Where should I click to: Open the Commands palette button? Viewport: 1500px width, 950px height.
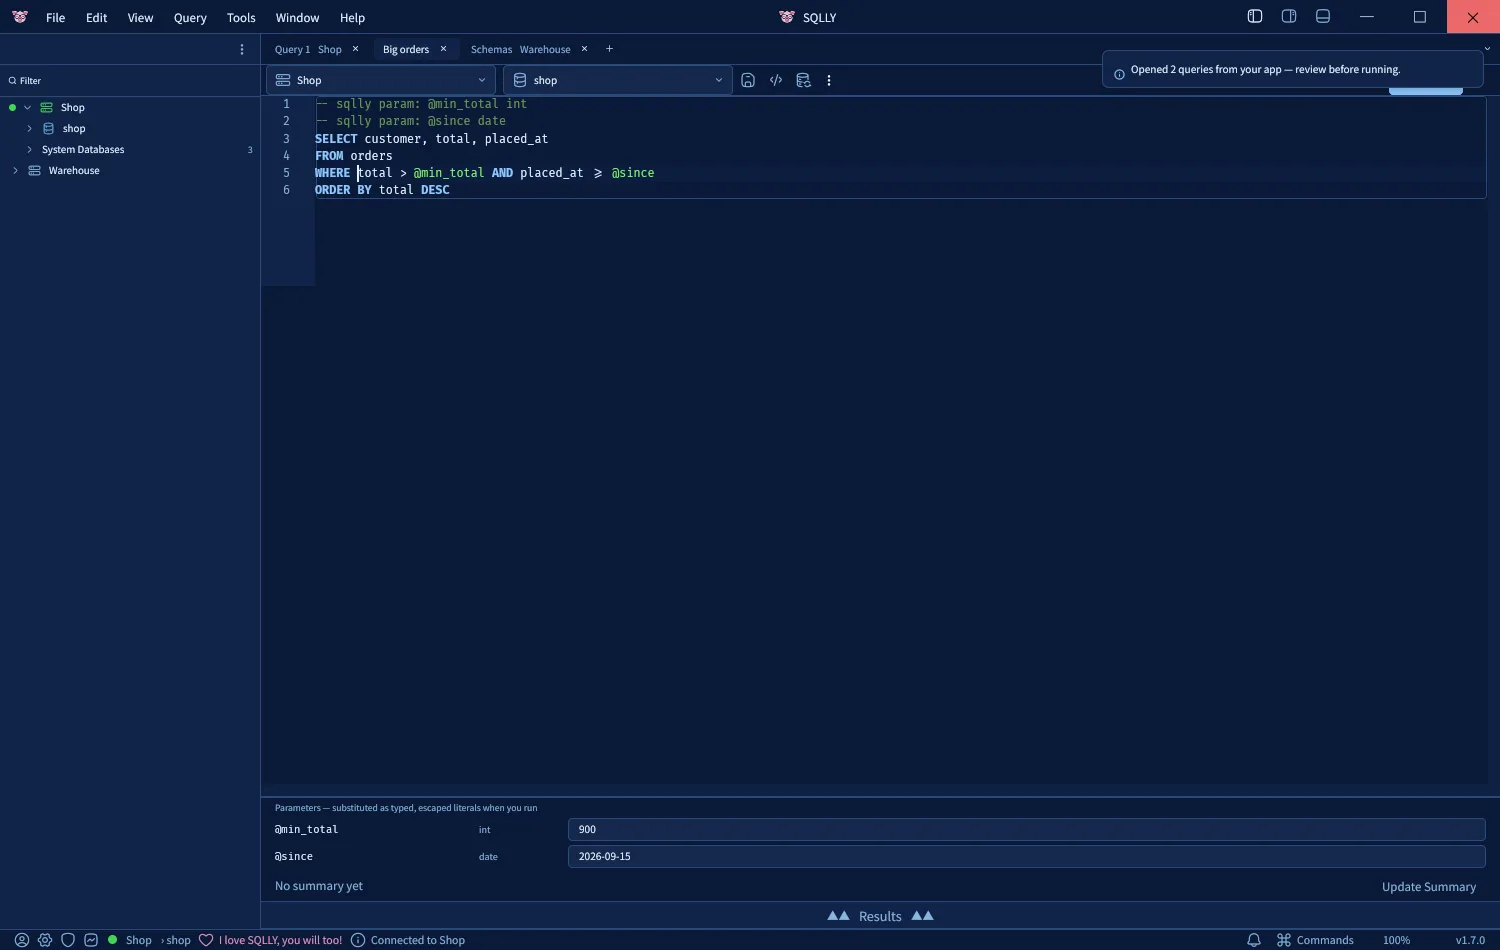1315,940
